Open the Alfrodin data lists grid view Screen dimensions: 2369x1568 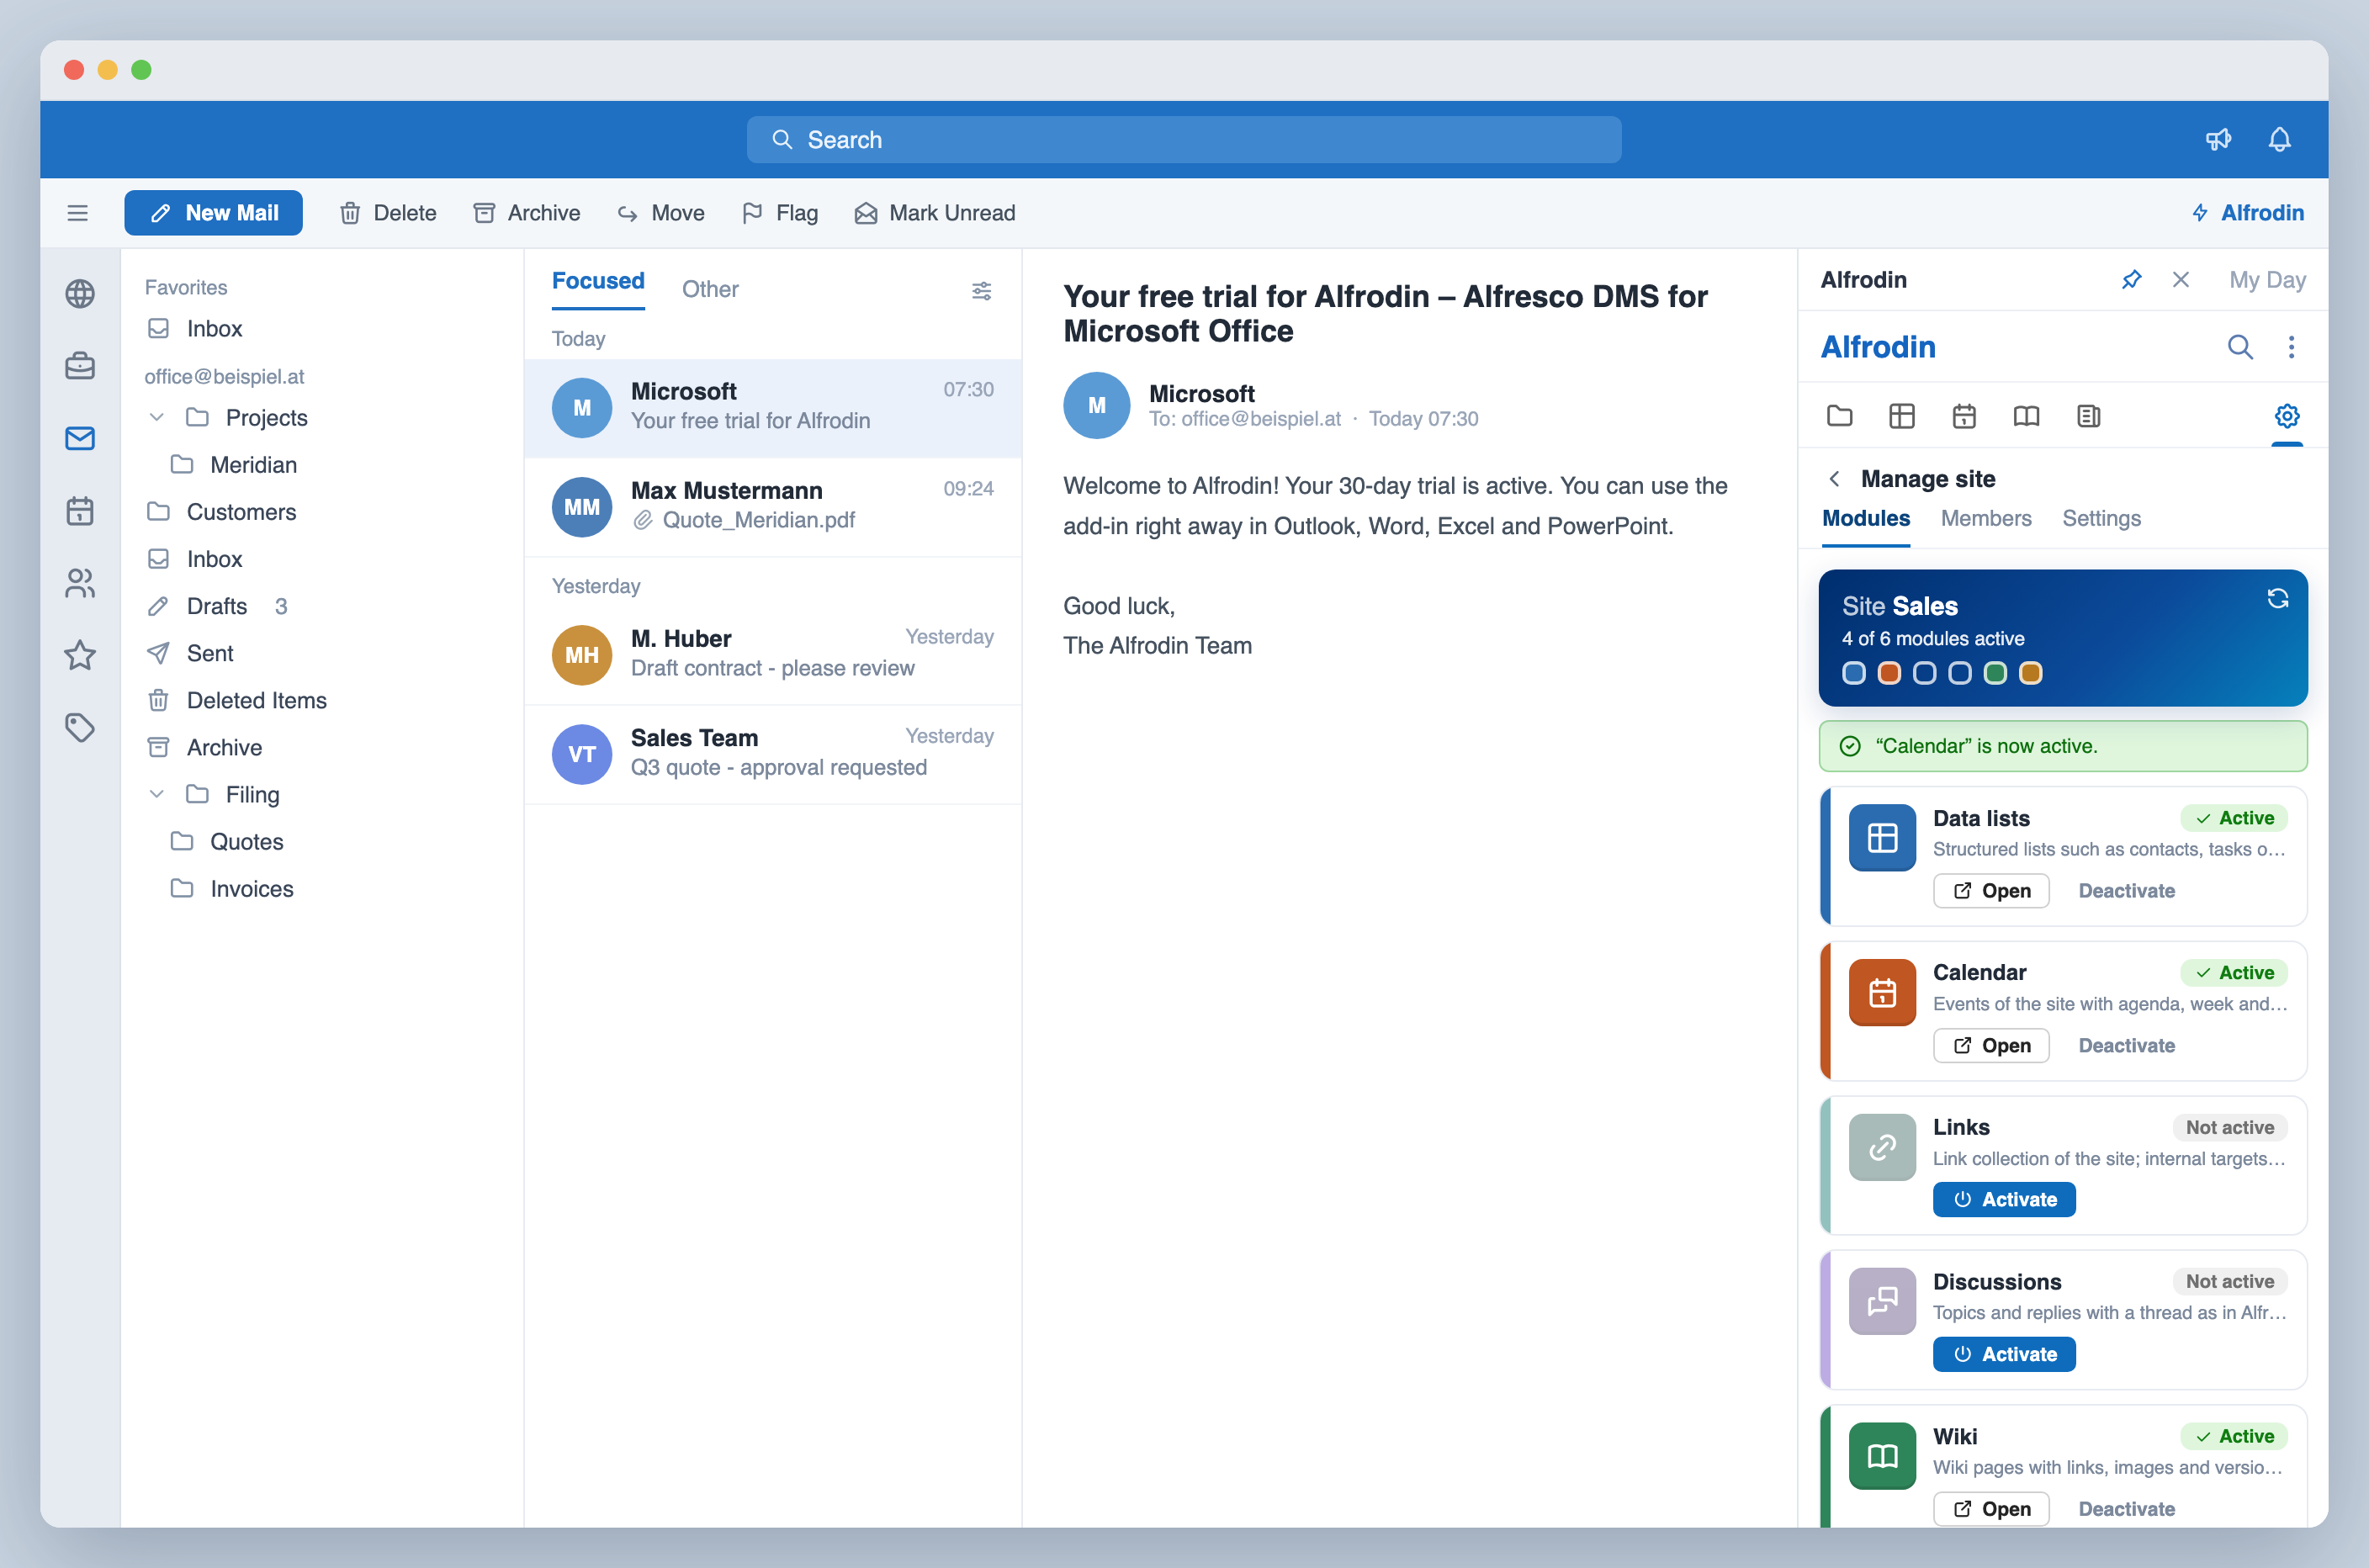1901,416
